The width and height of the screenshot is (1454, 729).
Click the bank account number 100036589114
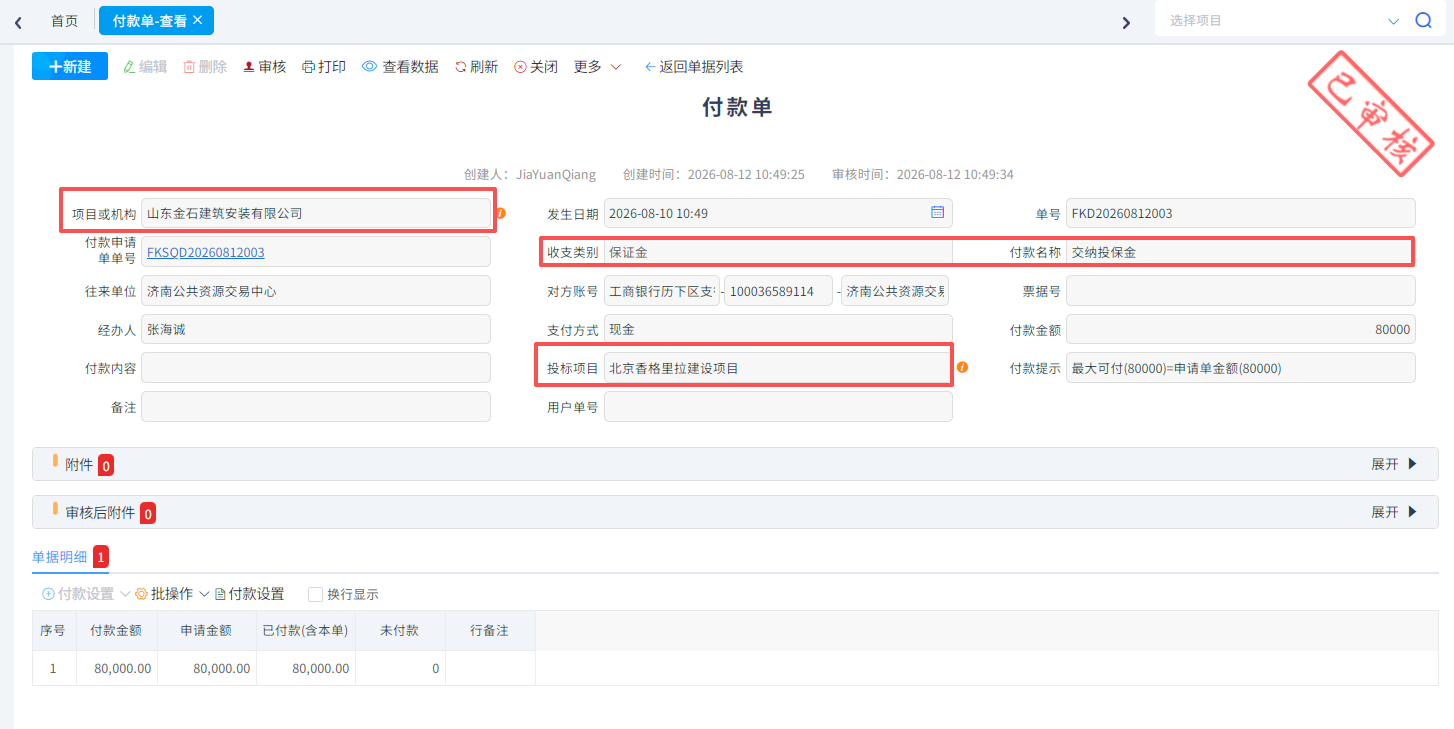point(780,291)
